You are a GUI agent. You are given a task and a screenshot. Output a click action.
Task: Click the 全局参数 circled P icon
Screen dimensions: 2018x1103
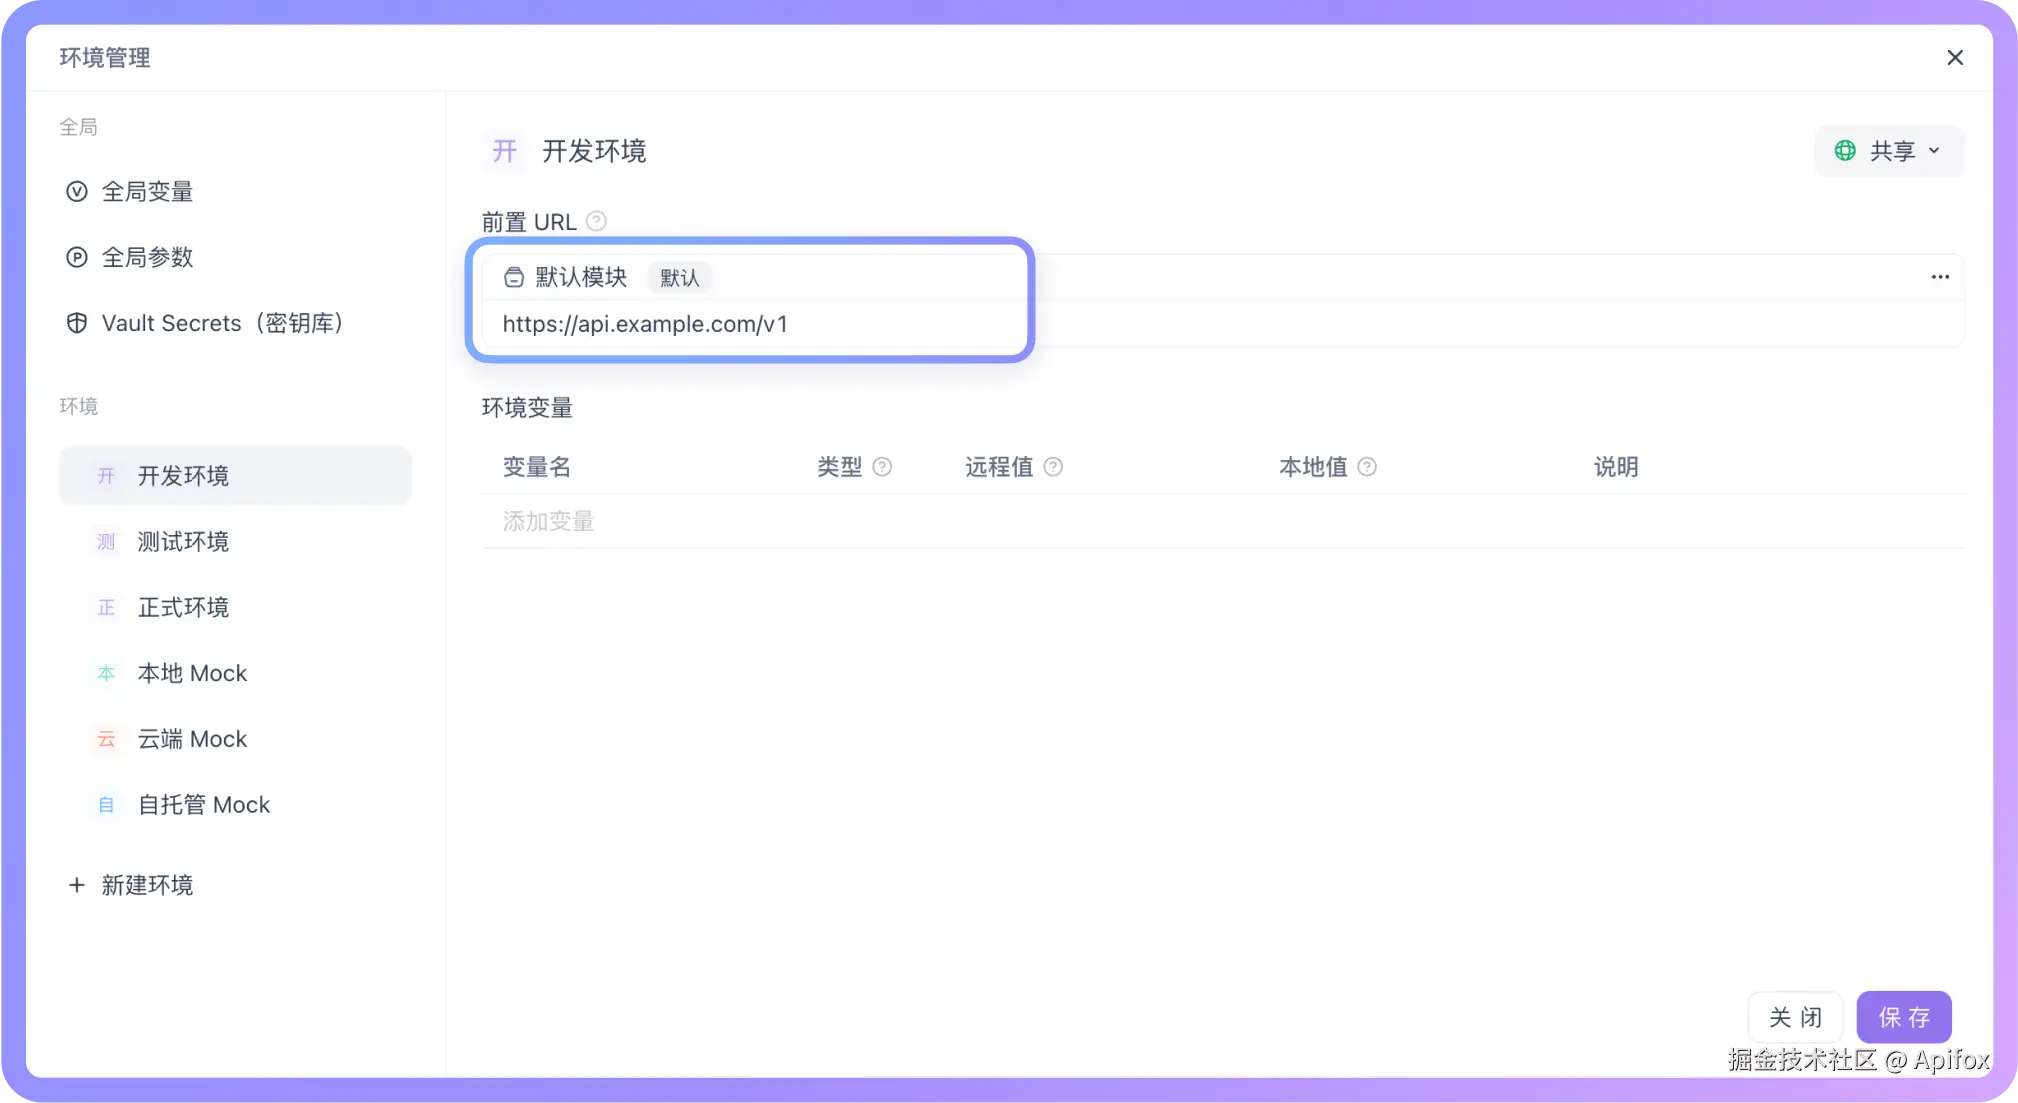[x=76, y=257]
